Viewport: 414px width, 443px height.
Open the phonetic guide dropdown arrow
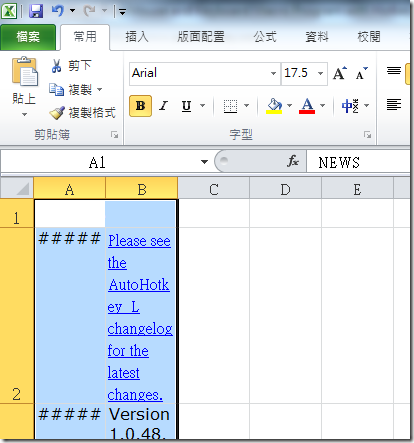coord(366,106)
